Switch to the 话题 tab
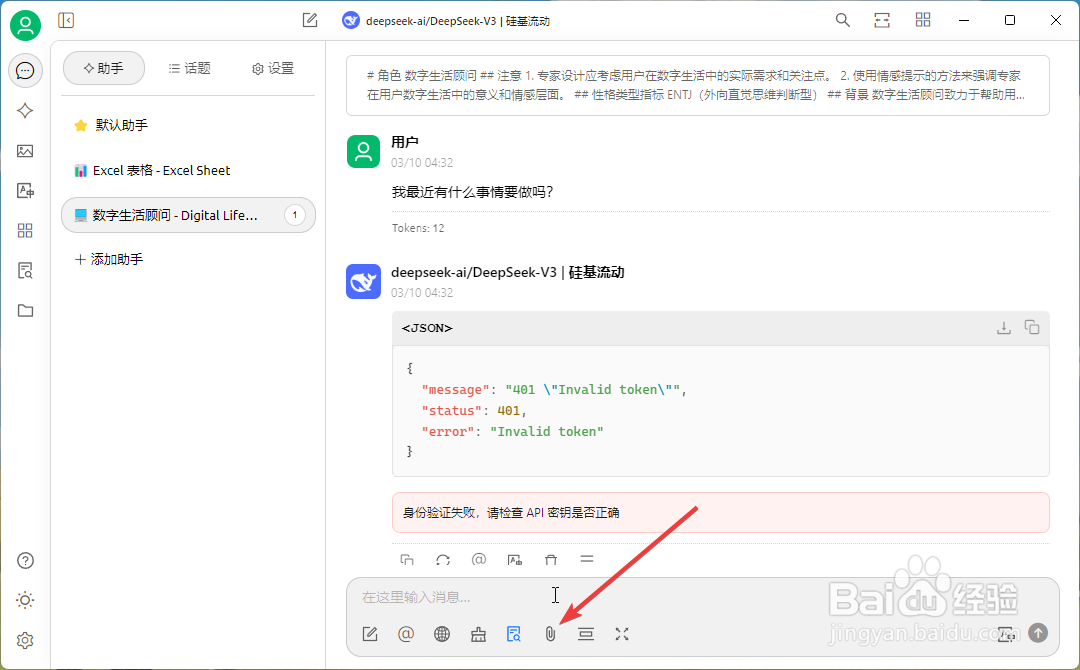This screenshot has width=1080, height=670. (x=189, y=68)
